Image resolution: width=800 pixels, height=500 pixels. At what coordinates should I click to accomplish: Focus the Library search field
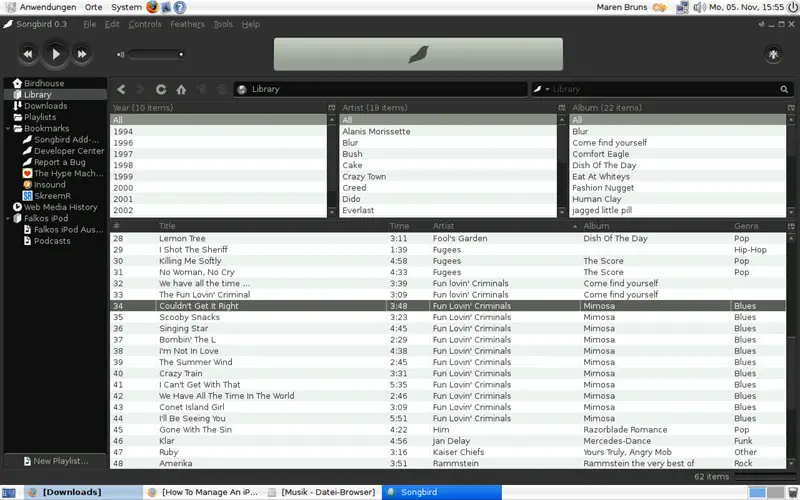point(663,89)
